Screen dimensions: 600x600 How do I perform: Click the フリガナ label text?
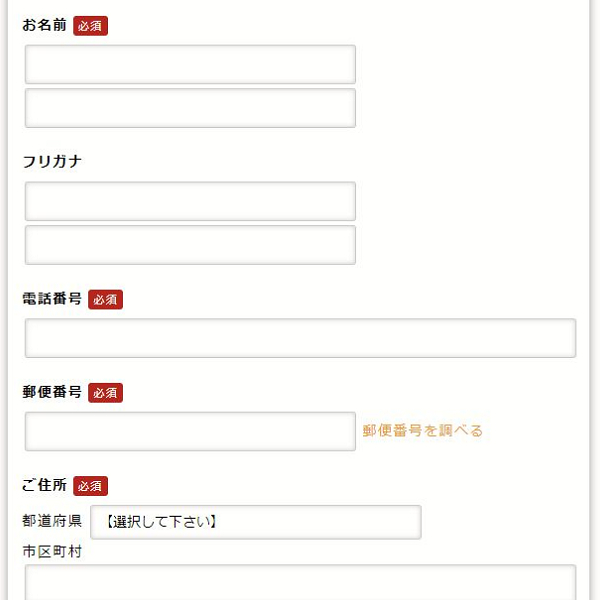pos(51,162)
